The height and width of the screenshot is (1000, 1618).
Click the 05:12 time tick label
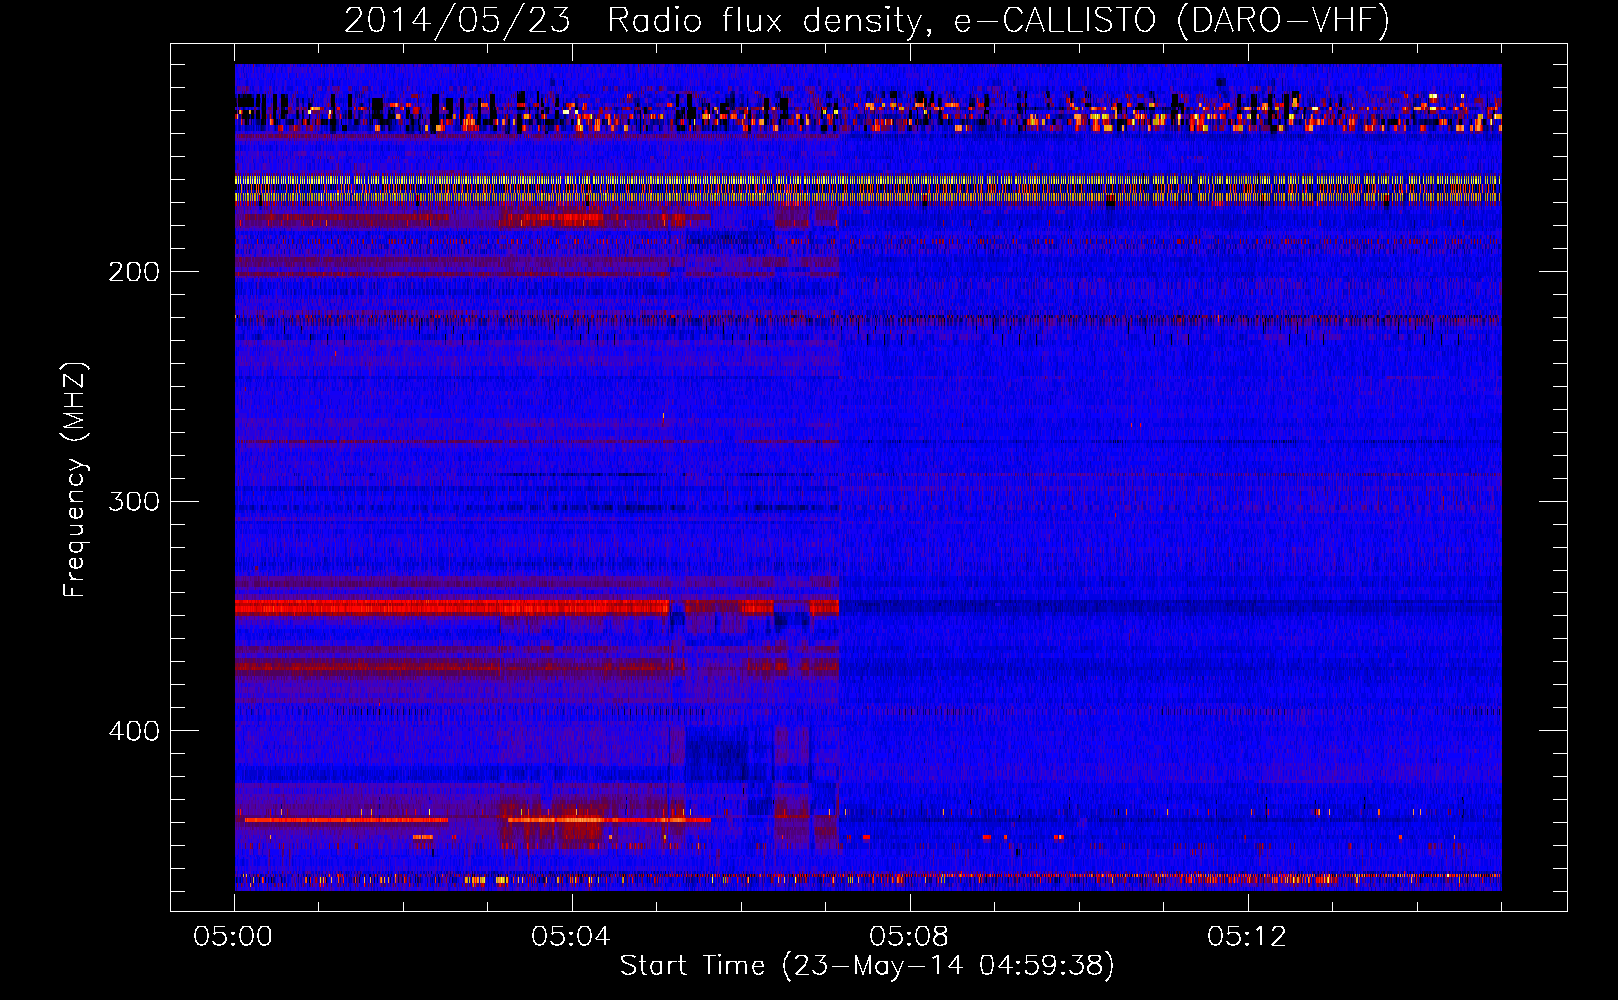1247,937
